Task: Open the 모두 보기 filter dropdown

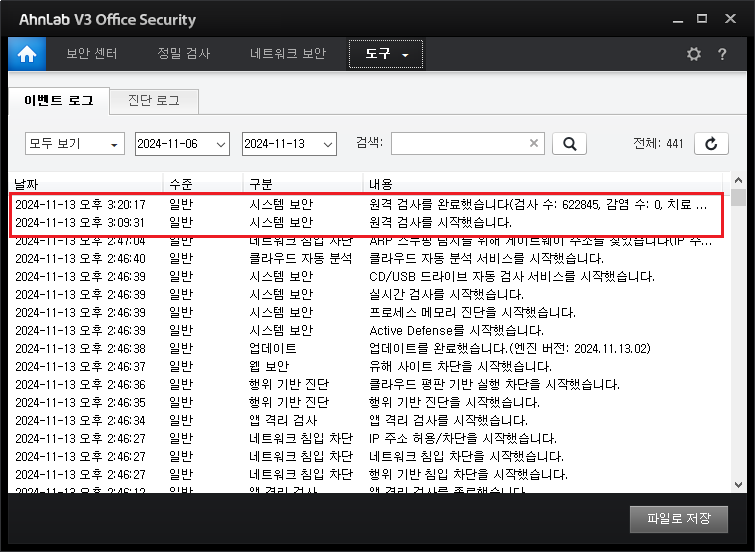Action: [75, 144]
